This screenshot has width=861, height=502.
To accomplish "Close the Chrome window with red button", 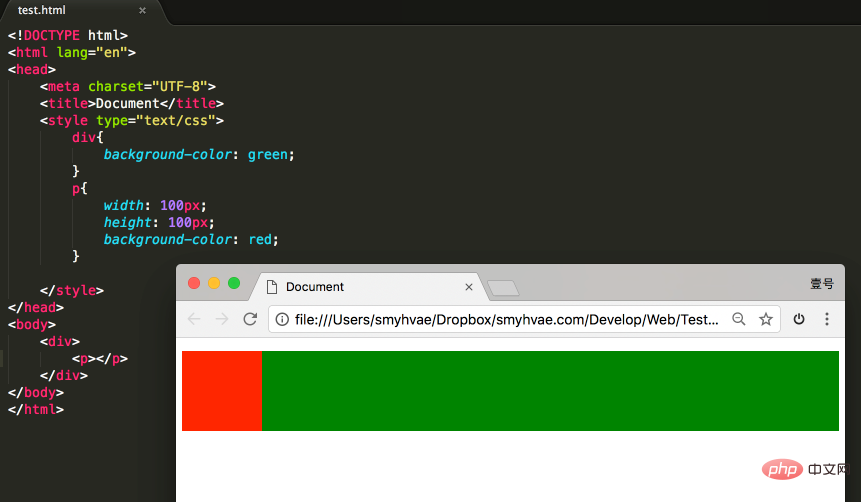I will (194, 283).
